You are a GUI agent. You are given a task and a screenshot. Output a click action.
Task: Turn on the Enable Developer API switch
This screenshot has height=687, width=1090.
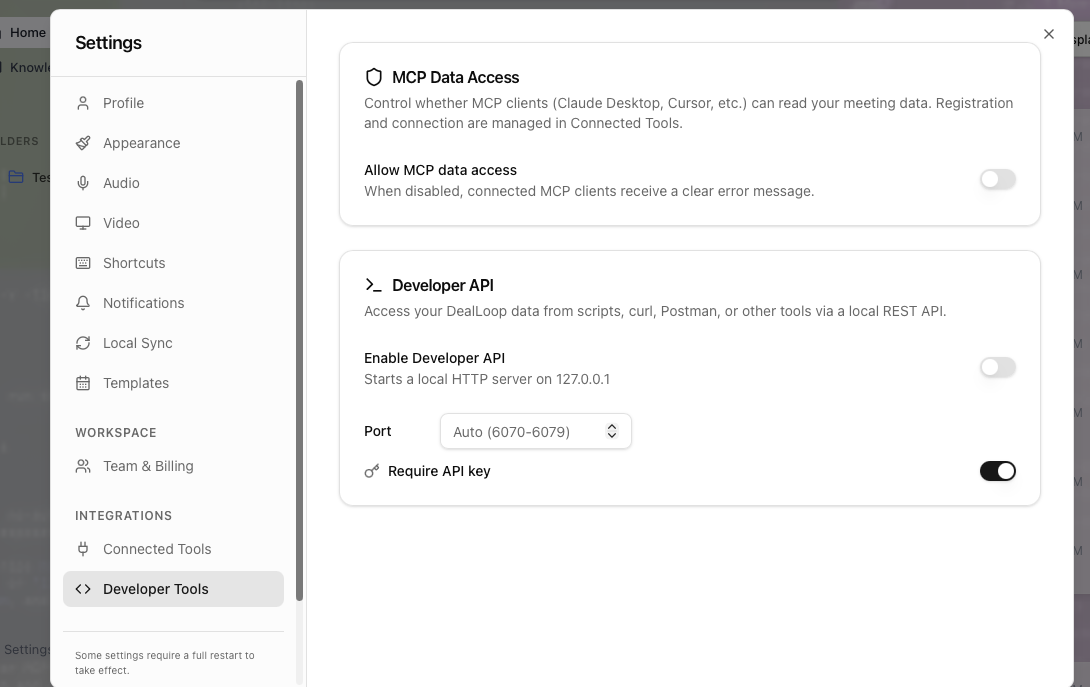(997, 367)
